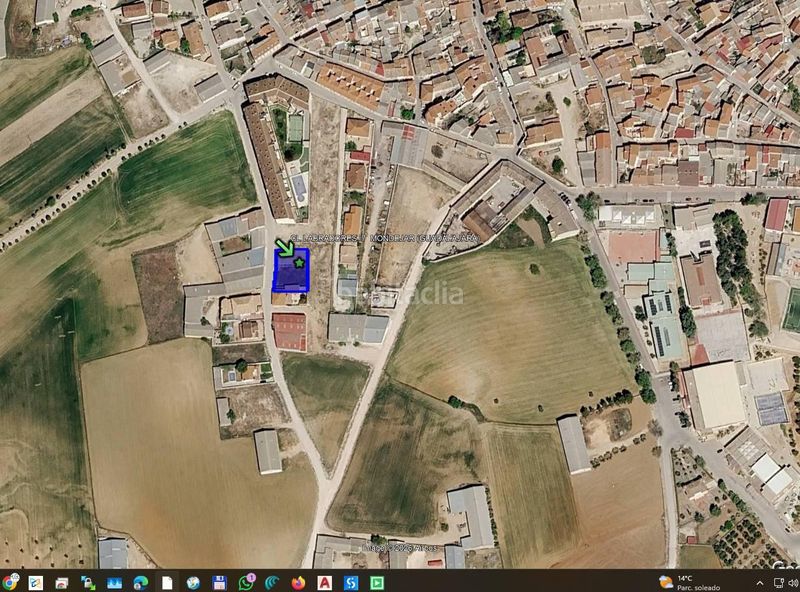Open the blue landscape app icon
Viewport: 800px width, 592px height.
[x=114, y=582]
